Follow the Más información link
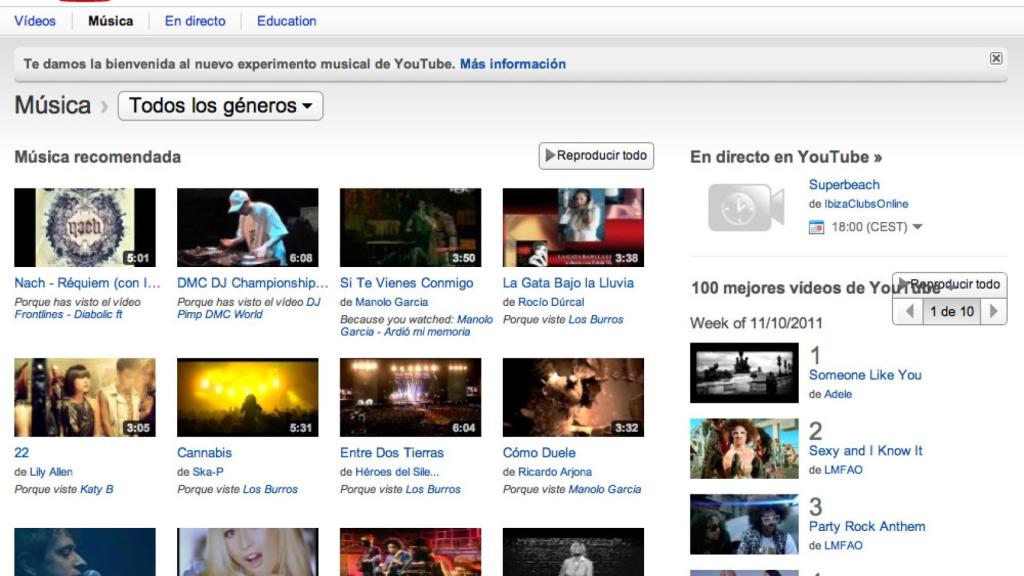 coord(512,64)
